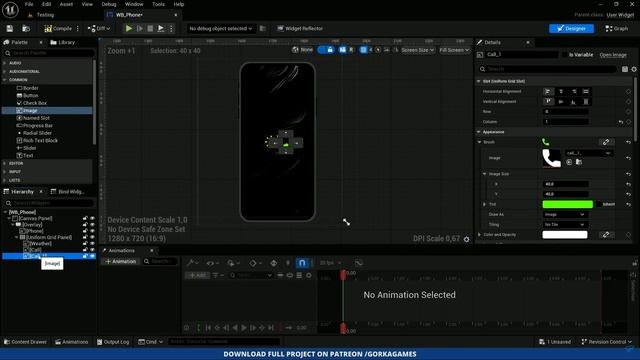
Task: Click the Stop simulation icon in toolbar
Action: point(150,29)
